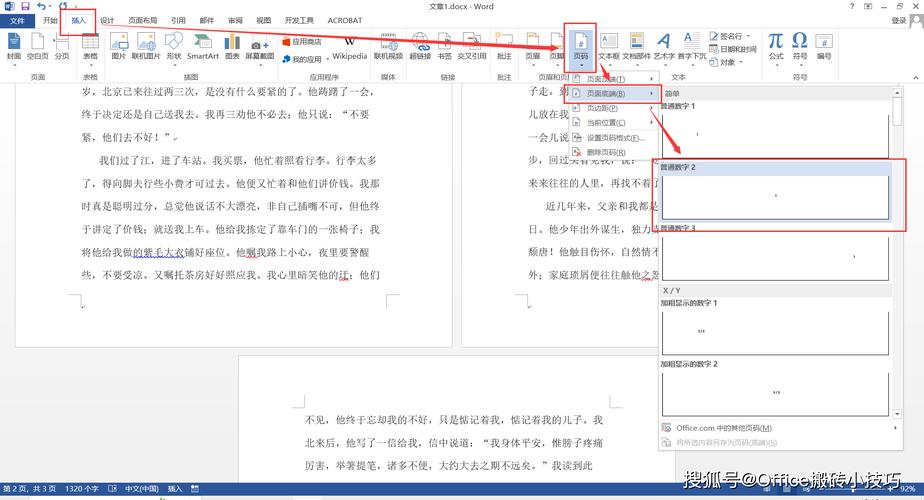Click the Text Box (文本框) icon
The width and height of the screenshot is (924, 500).
(x=609, y=47)
